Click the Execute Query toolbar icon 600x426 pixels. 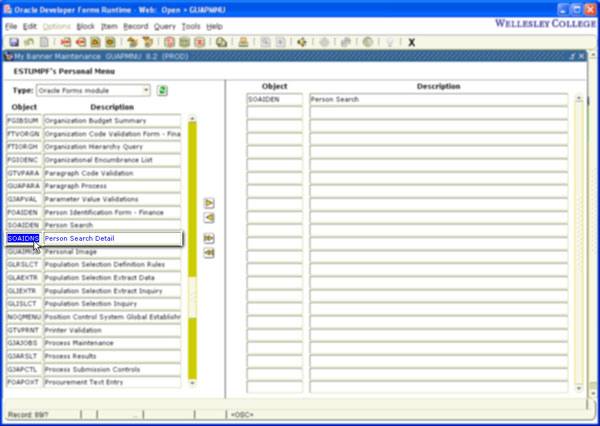pyautogui.click(x=184, y=42)
